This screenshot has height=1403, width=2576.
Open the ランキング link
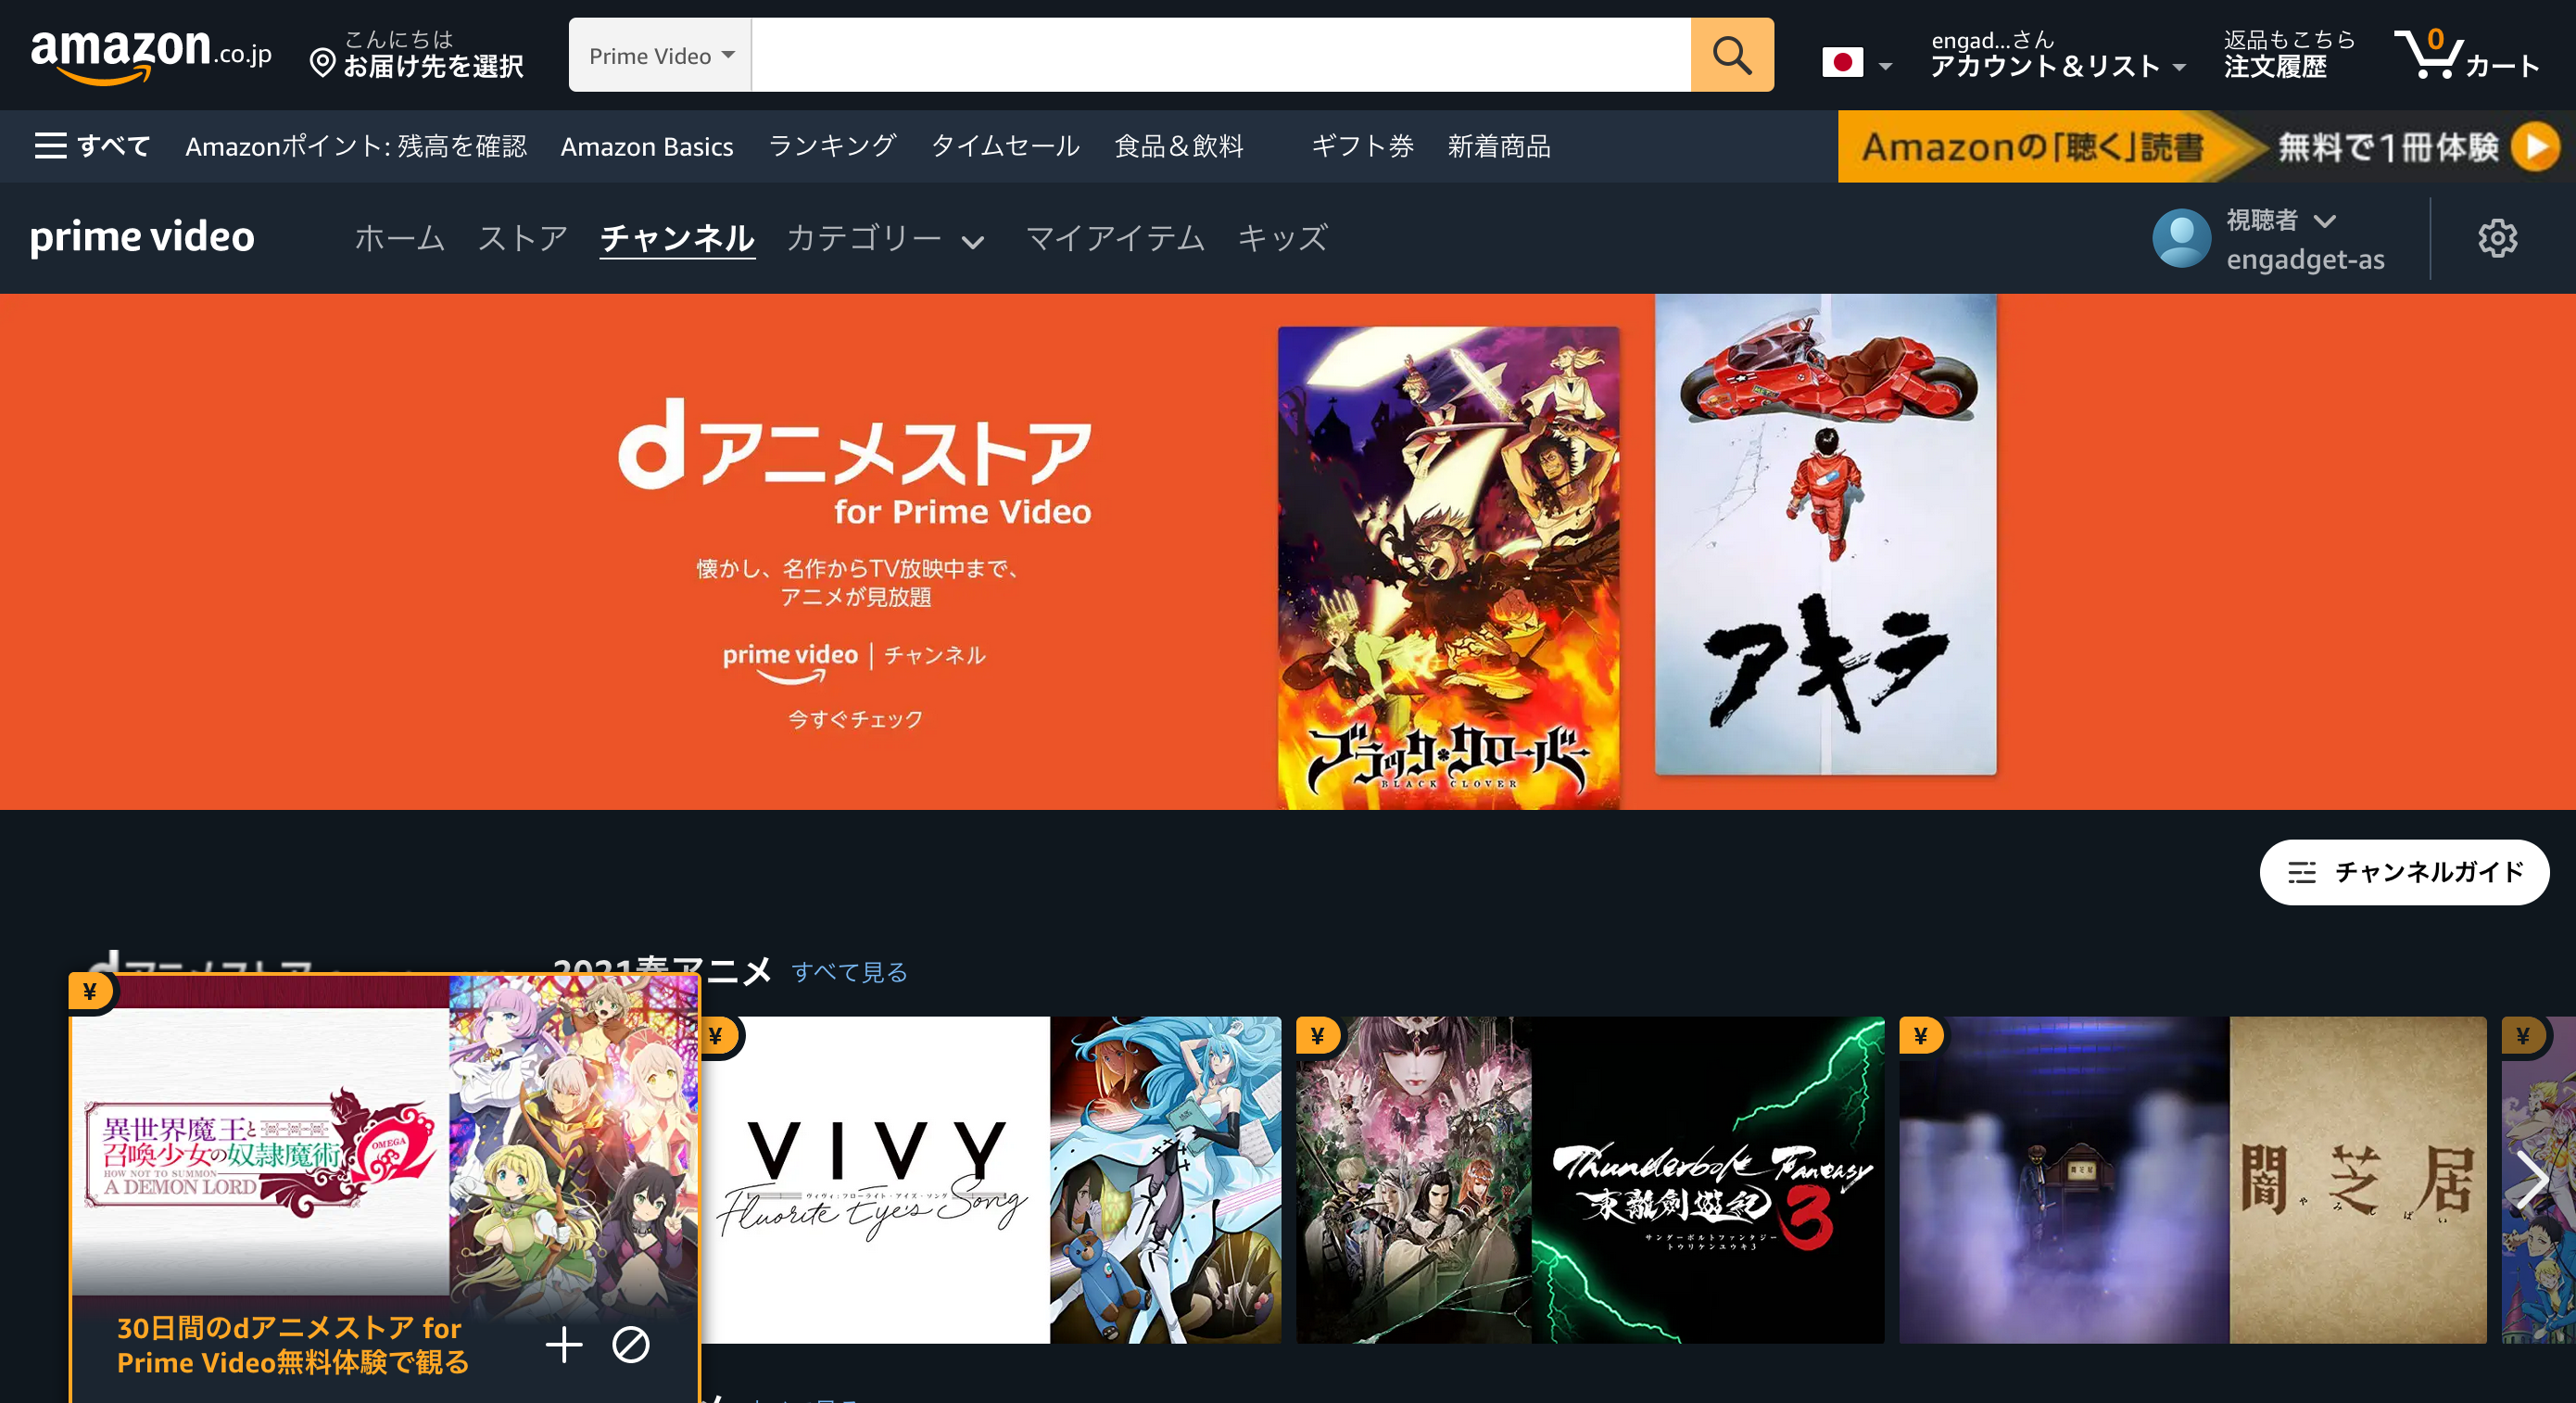pos(832,146)
